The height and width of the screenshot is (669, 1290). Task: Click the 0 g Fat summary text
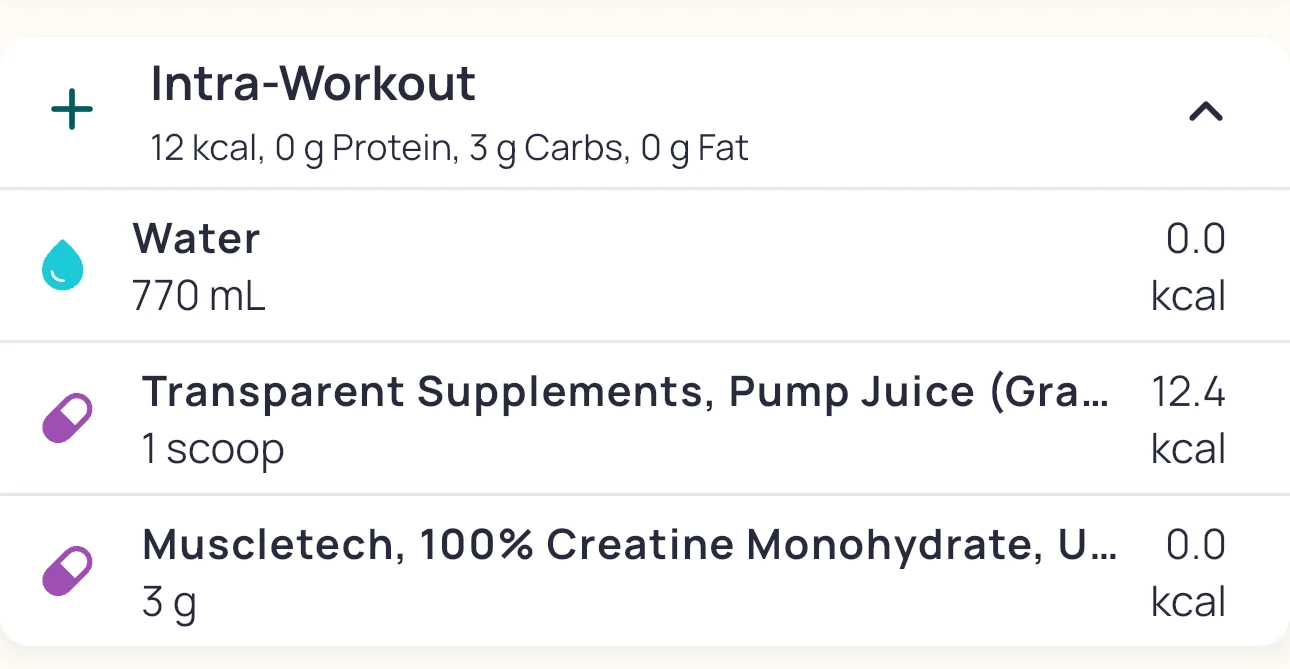pos(694,149)
